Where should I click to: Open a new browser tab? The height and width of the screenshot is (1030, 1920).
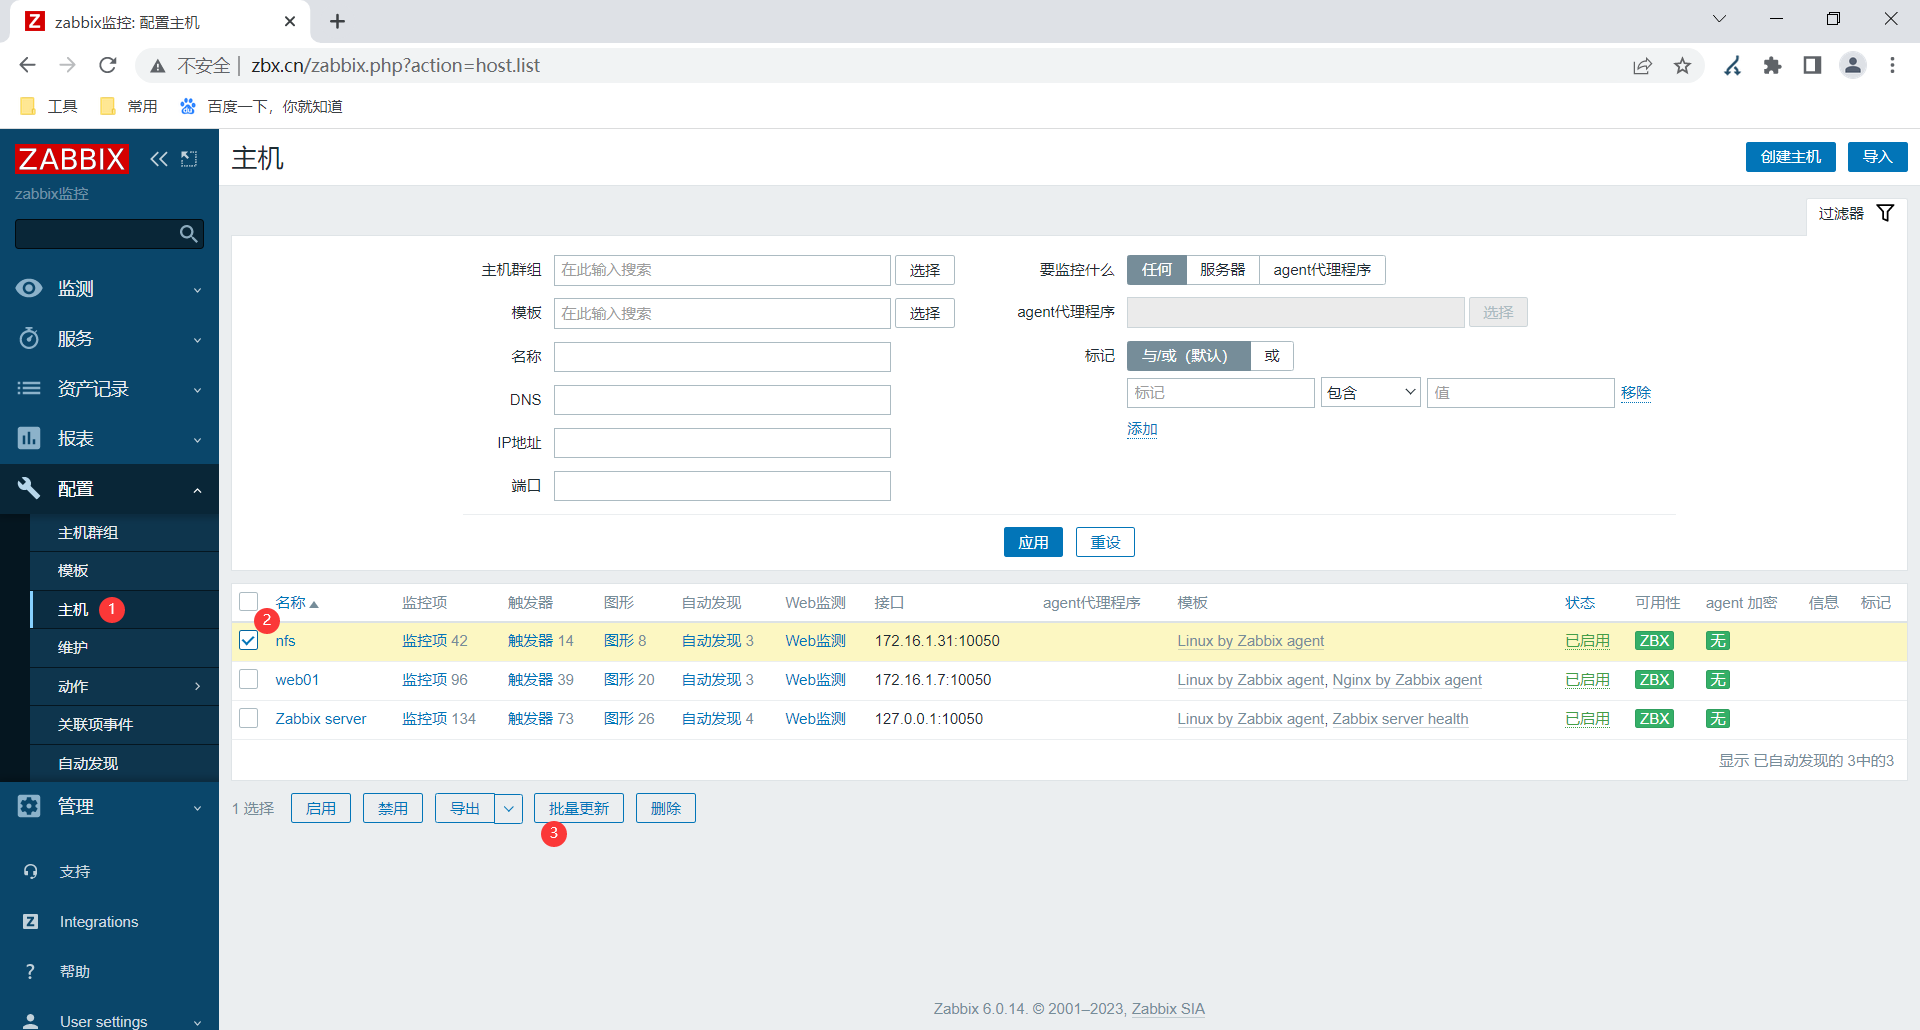[337, 21]
